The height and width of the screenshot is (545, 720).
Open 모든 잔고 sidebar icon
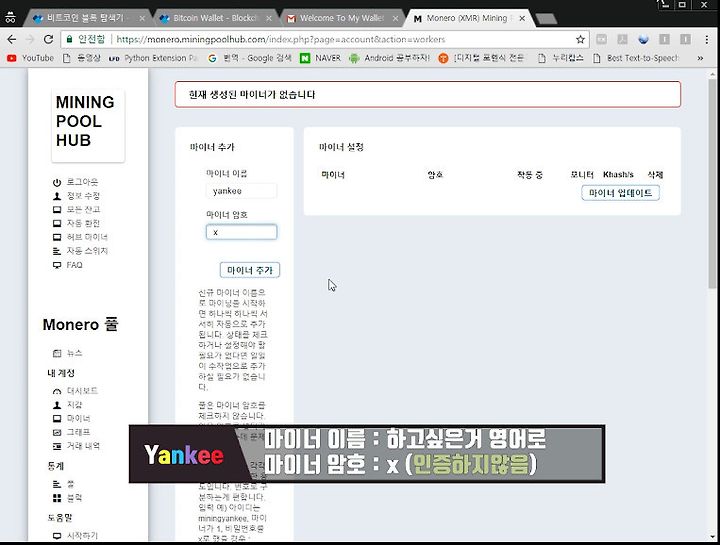[57, 210]
